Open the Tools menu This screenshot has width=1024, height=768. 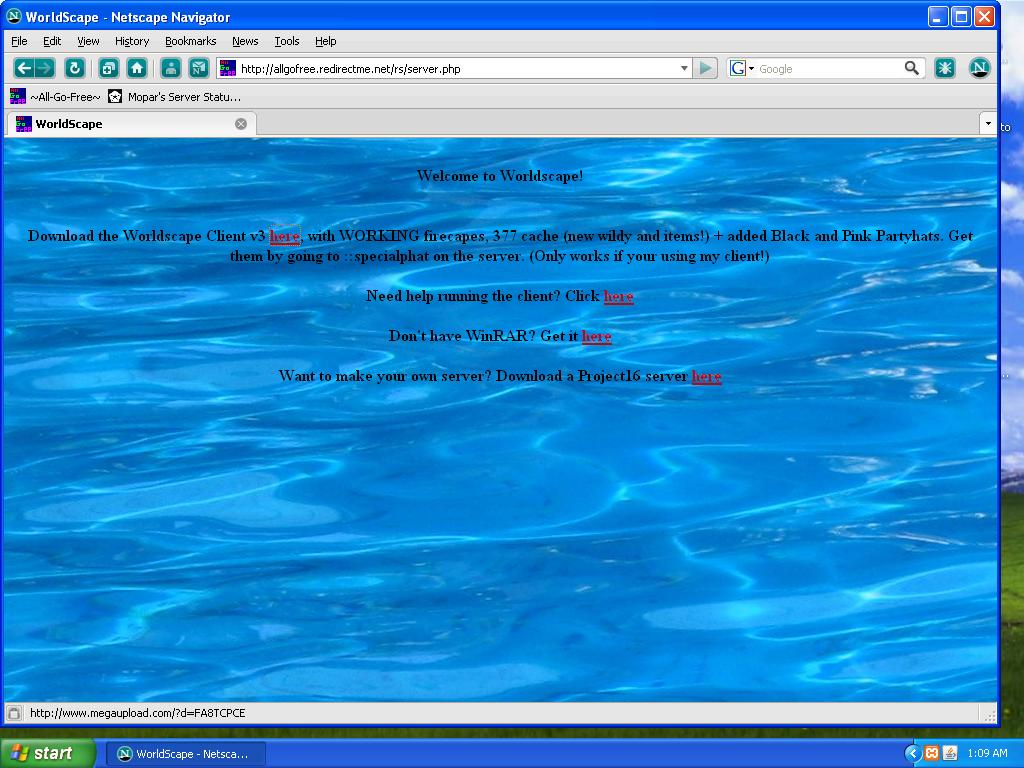[x=287, y=41]
